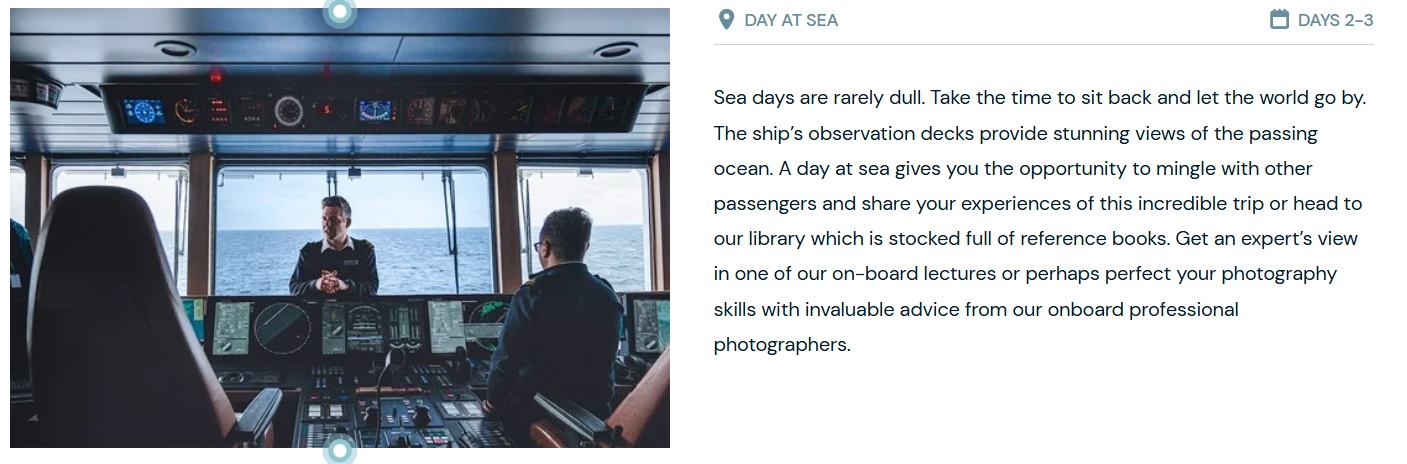Click the DAYS 2-3 label

pos(1335,20)
